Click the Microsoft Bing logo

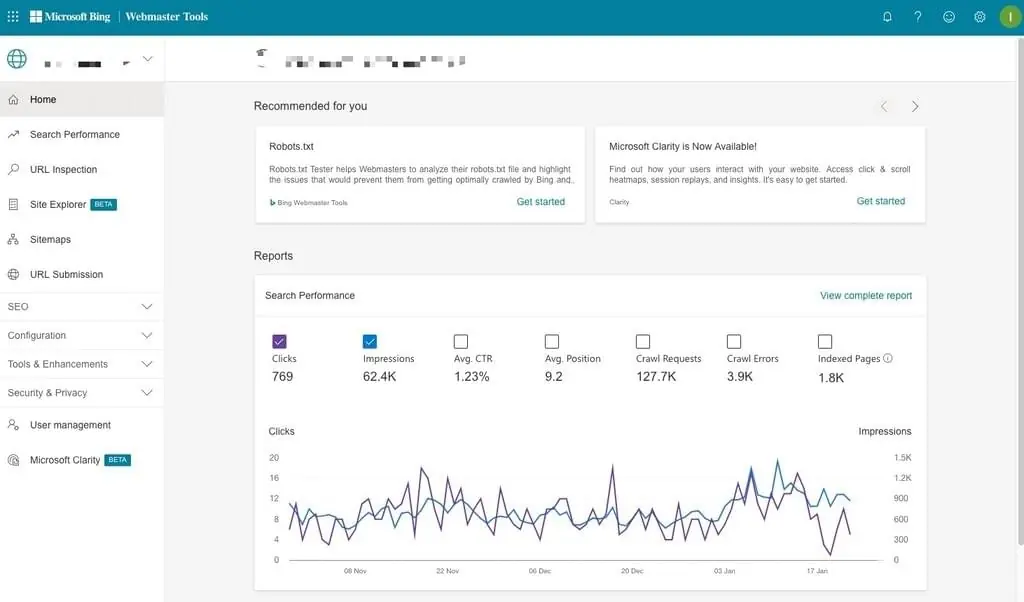72,17
